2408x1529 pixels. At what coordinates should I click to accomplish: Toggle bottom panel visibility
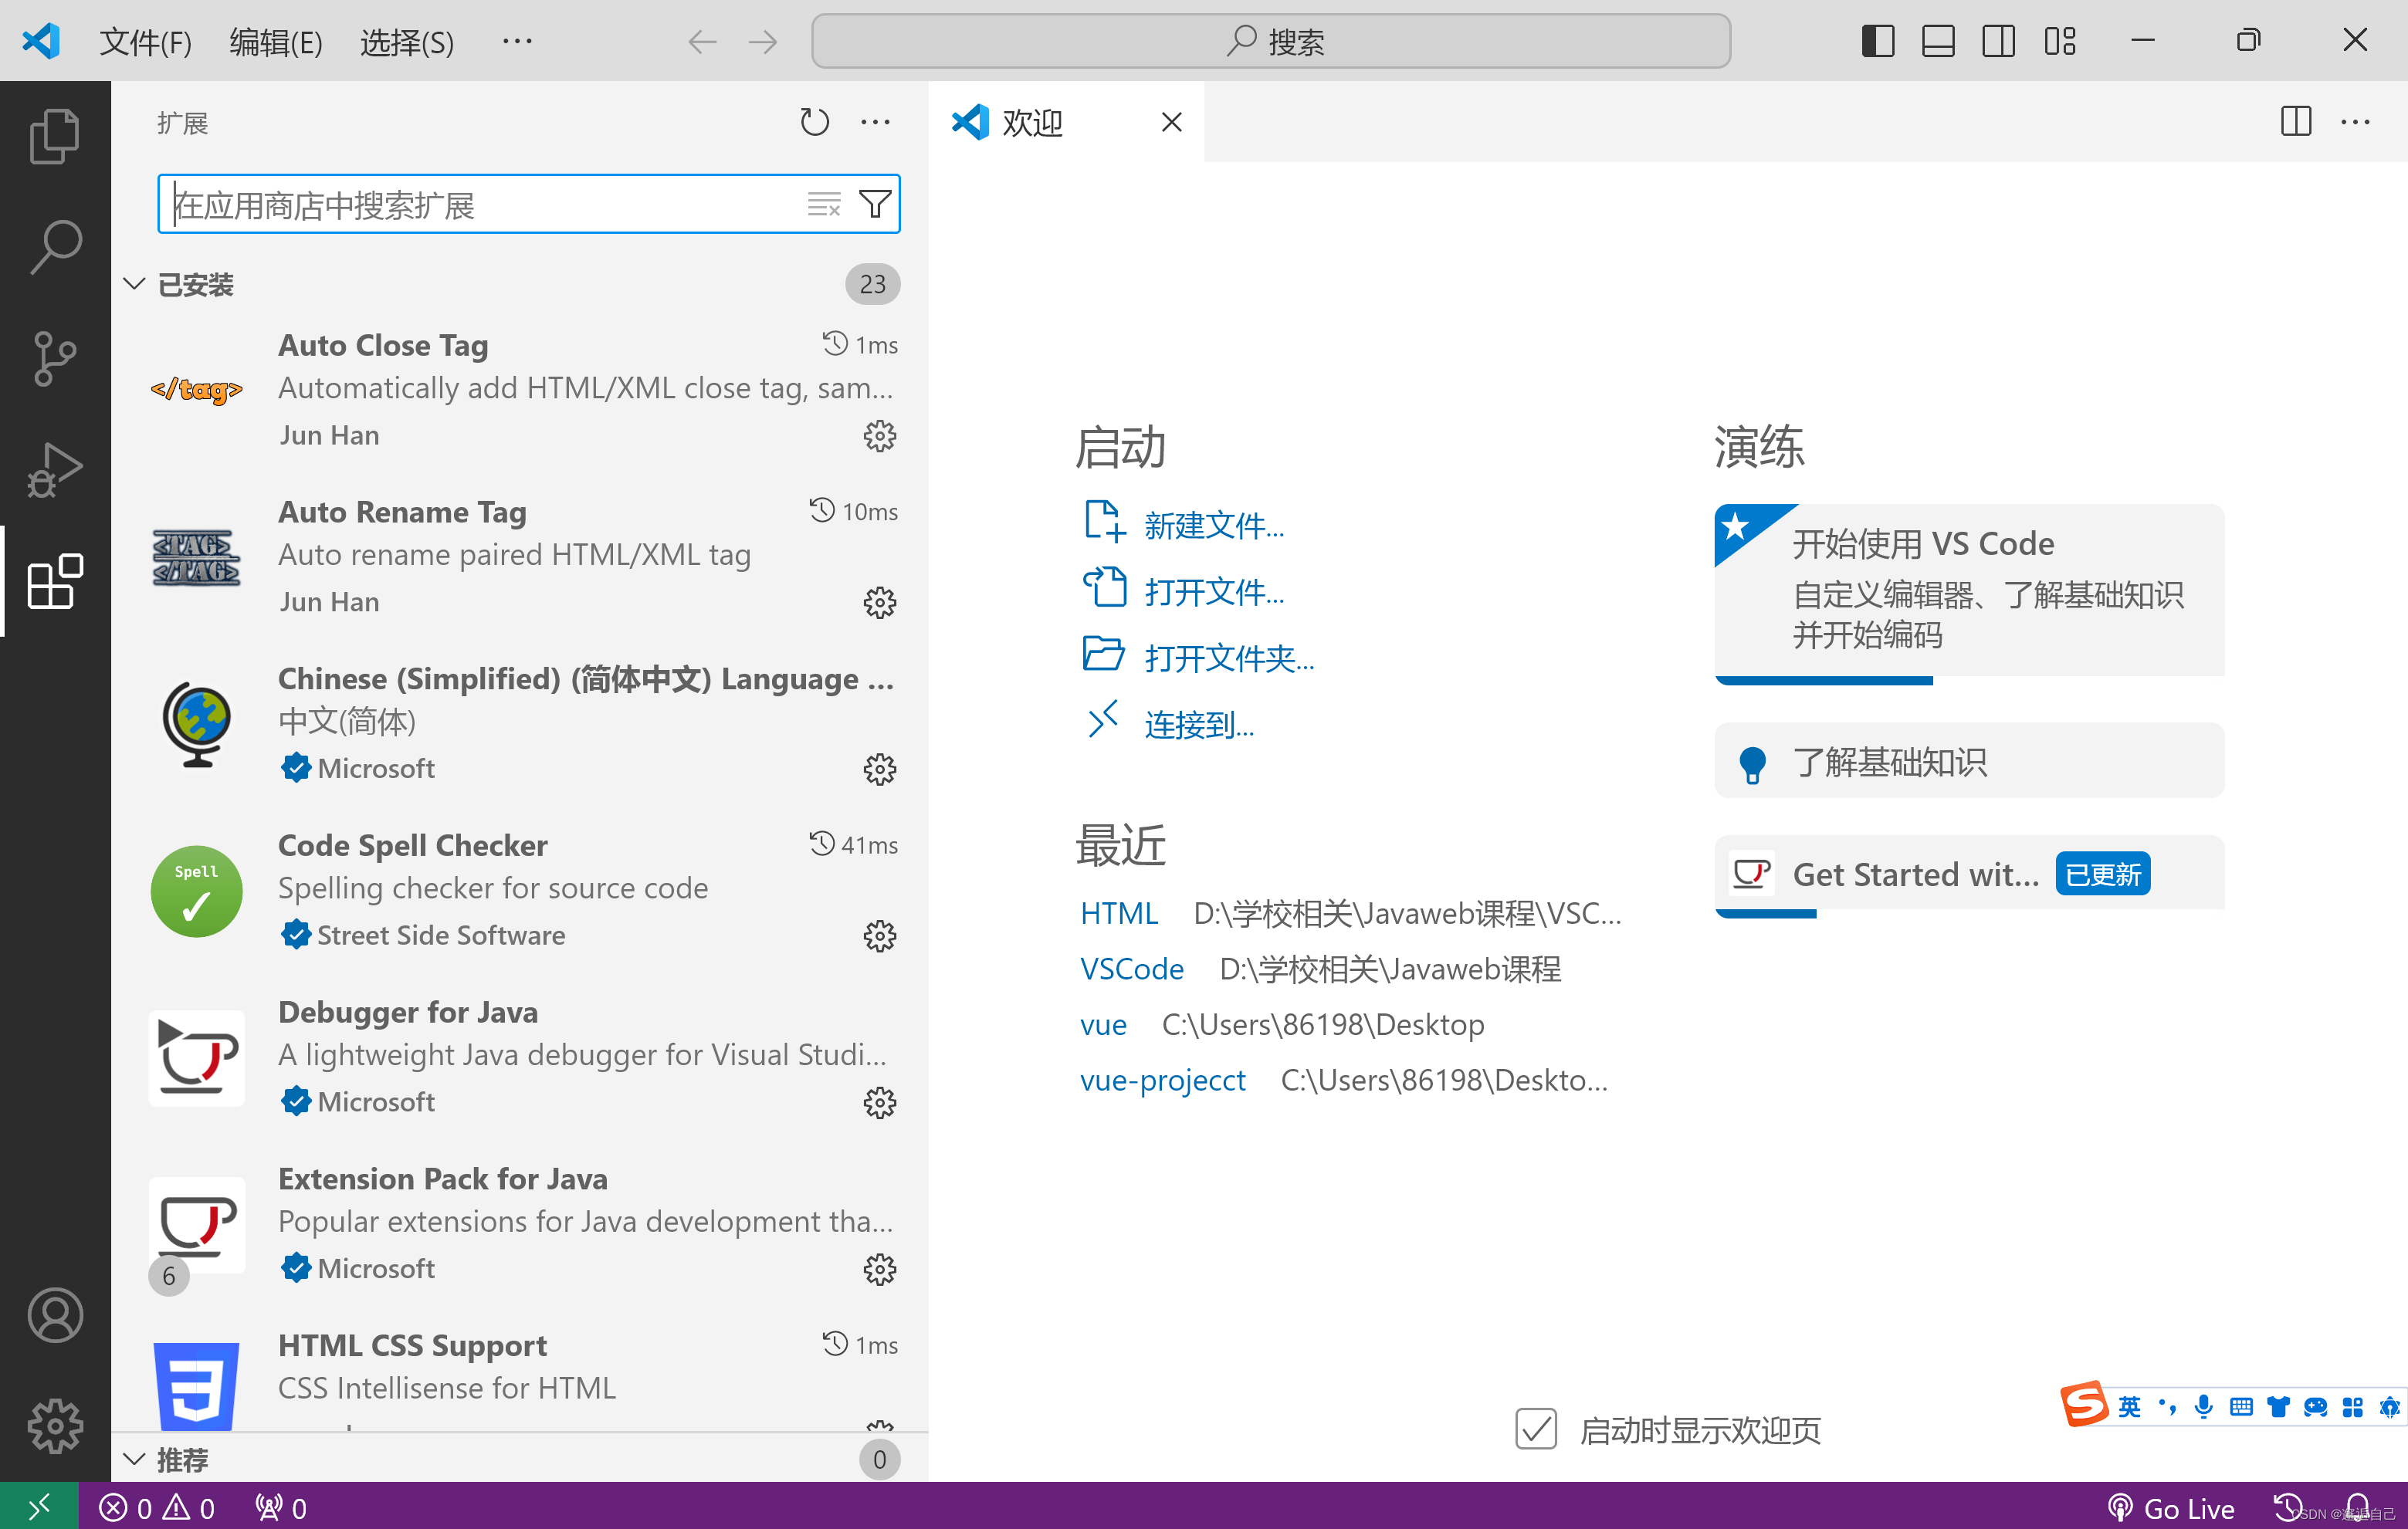1938,41
